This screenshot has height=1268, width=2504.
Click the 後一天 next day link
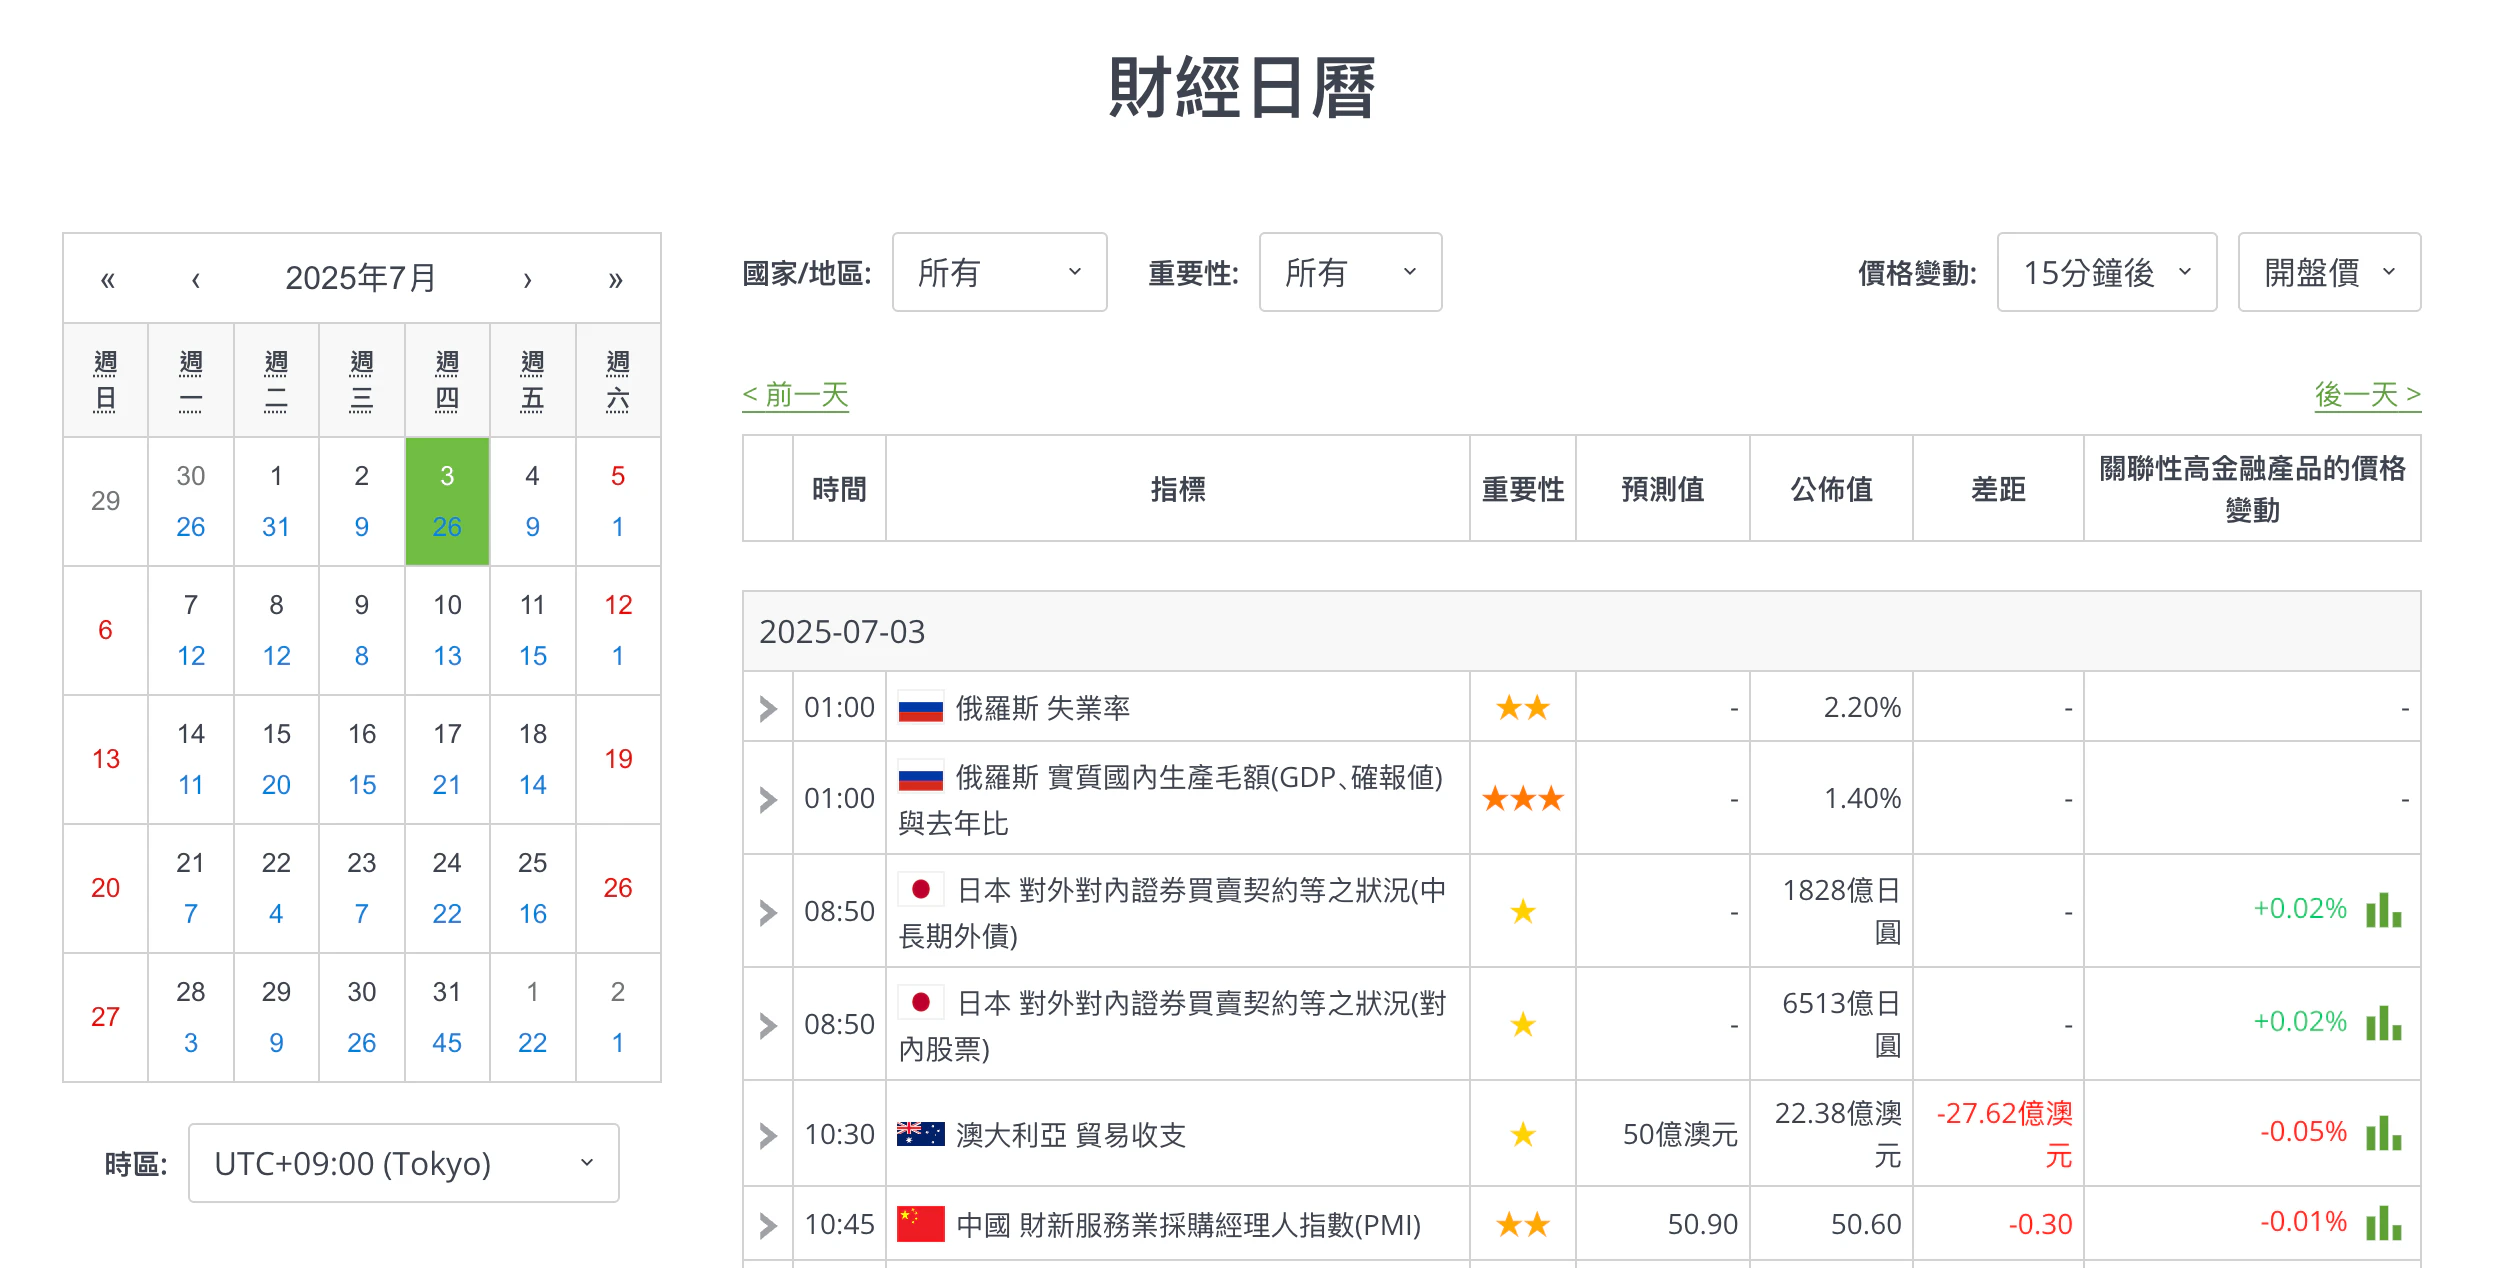[2367, 395]
